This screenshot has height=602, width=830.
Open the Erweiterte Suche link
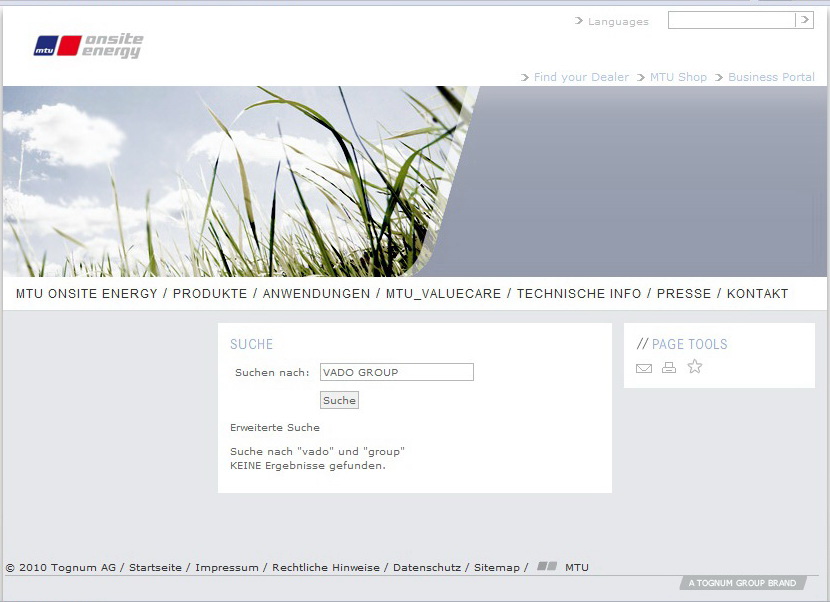[x=275, y=427]
